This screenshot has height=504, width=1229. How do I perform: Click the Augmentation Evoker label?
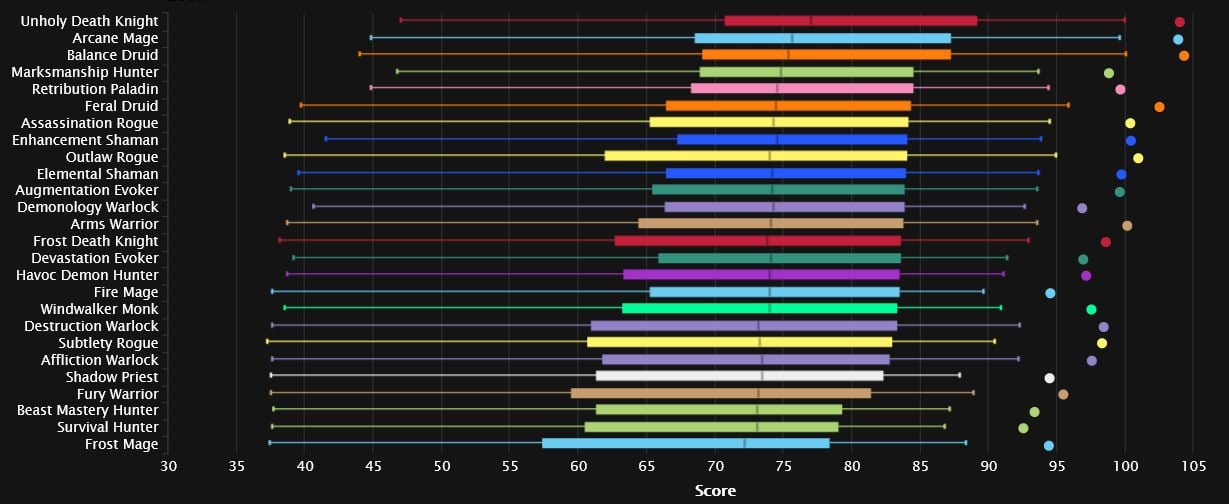point(88,190)
